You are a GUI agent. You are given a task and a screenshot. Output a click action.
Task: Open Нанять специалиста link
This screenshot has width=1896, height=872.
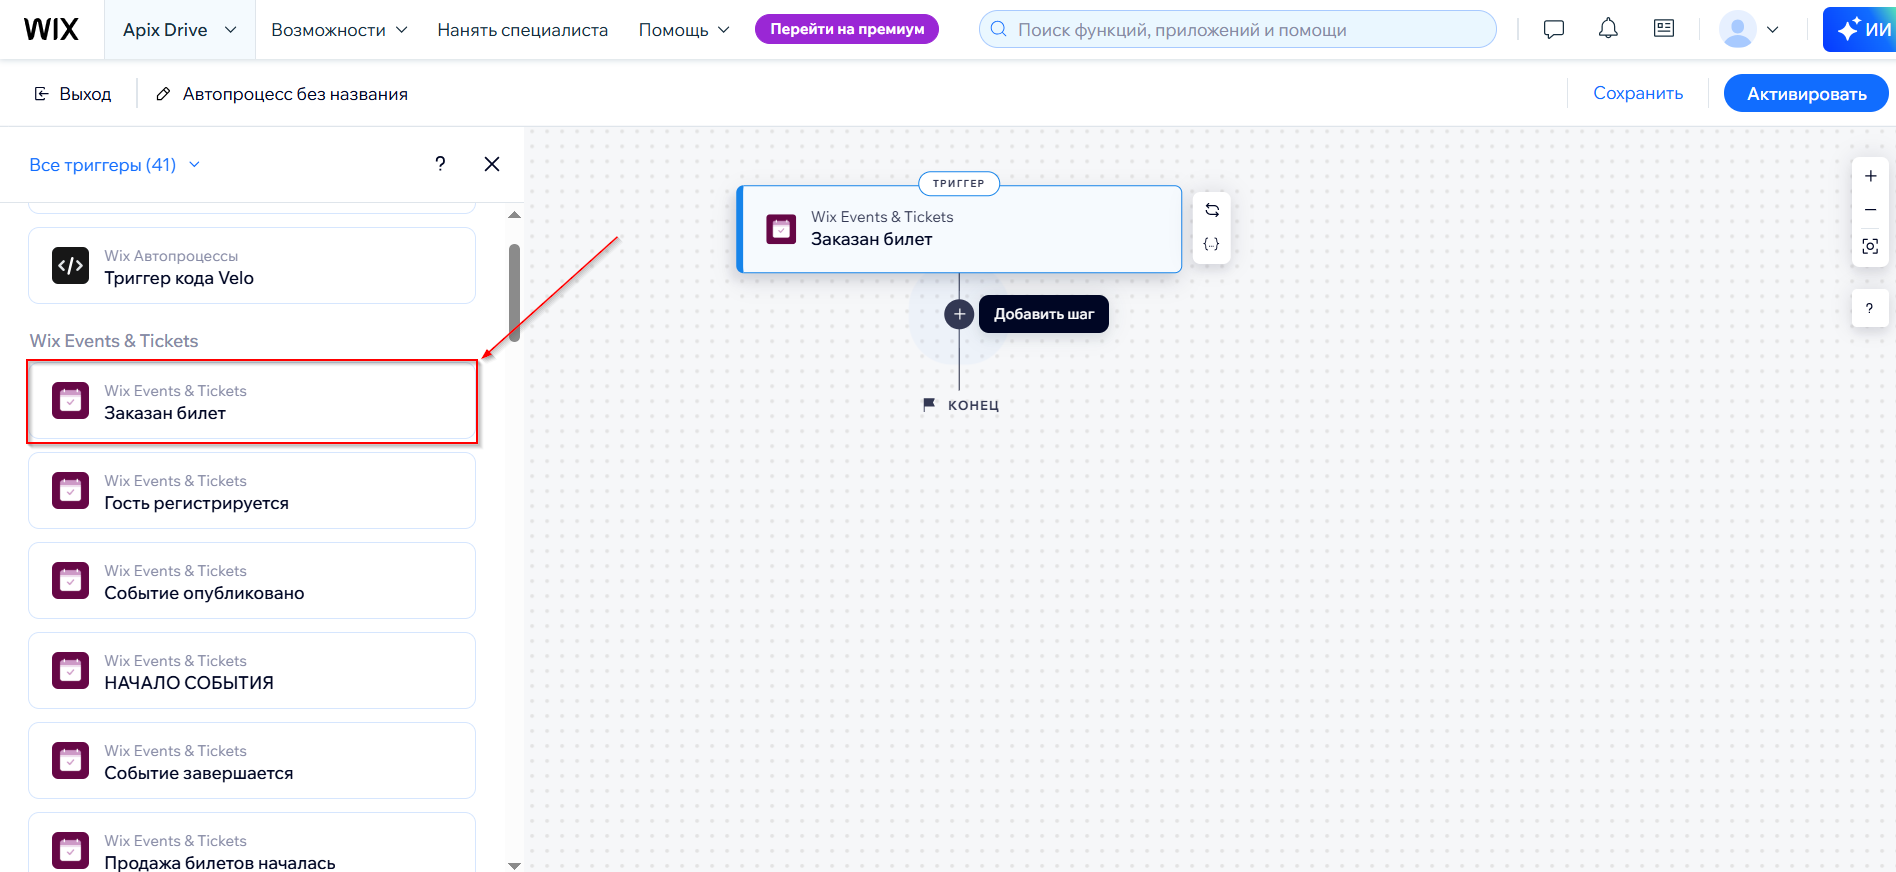pos(522,30)
